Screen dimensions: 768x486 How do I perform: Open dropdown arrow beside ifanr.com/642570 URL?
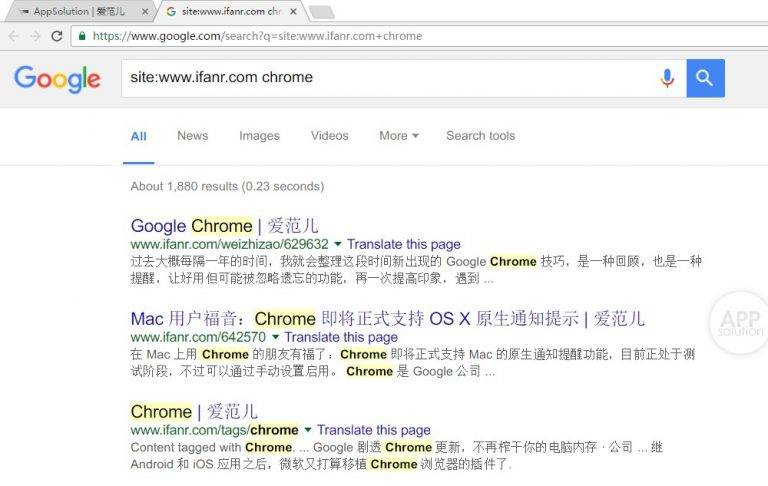click(x=275, y=337)
